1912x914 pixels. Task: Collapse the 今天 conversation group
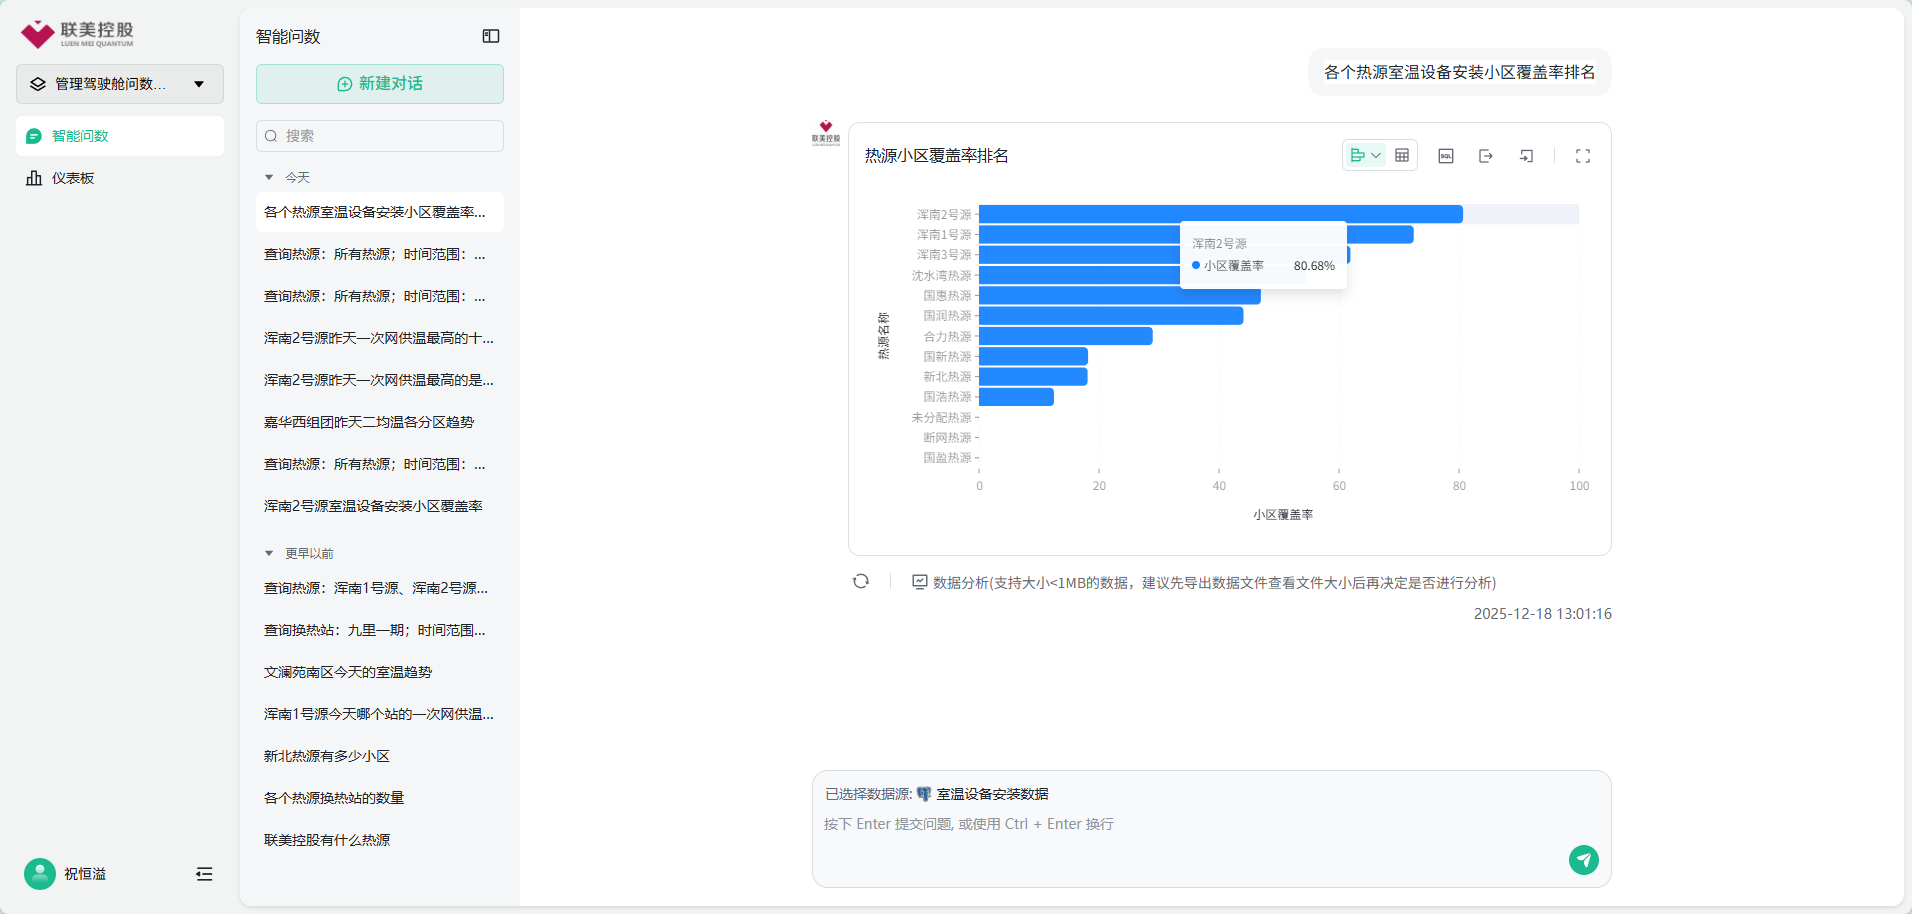pyautogui.click(x=269, y=178)
